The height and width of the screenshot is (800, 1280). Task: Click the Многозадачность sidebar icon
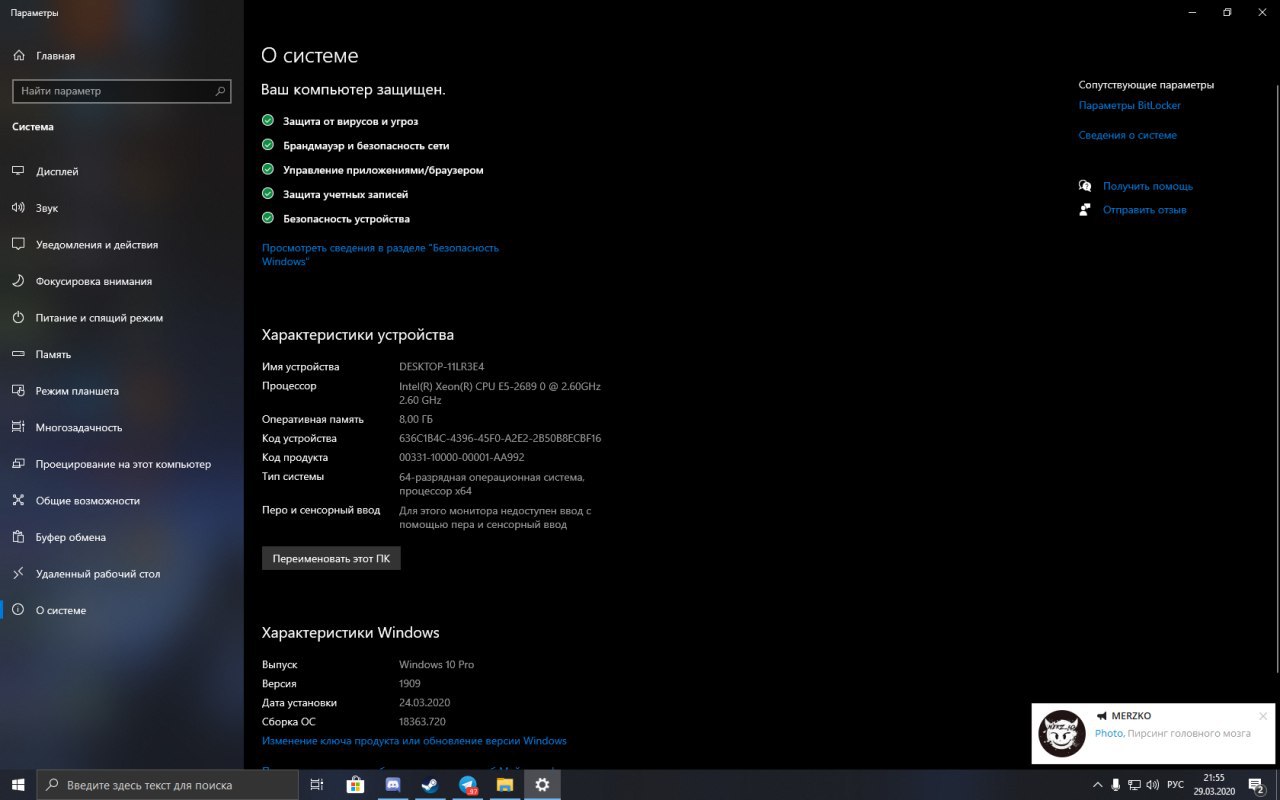18,427
